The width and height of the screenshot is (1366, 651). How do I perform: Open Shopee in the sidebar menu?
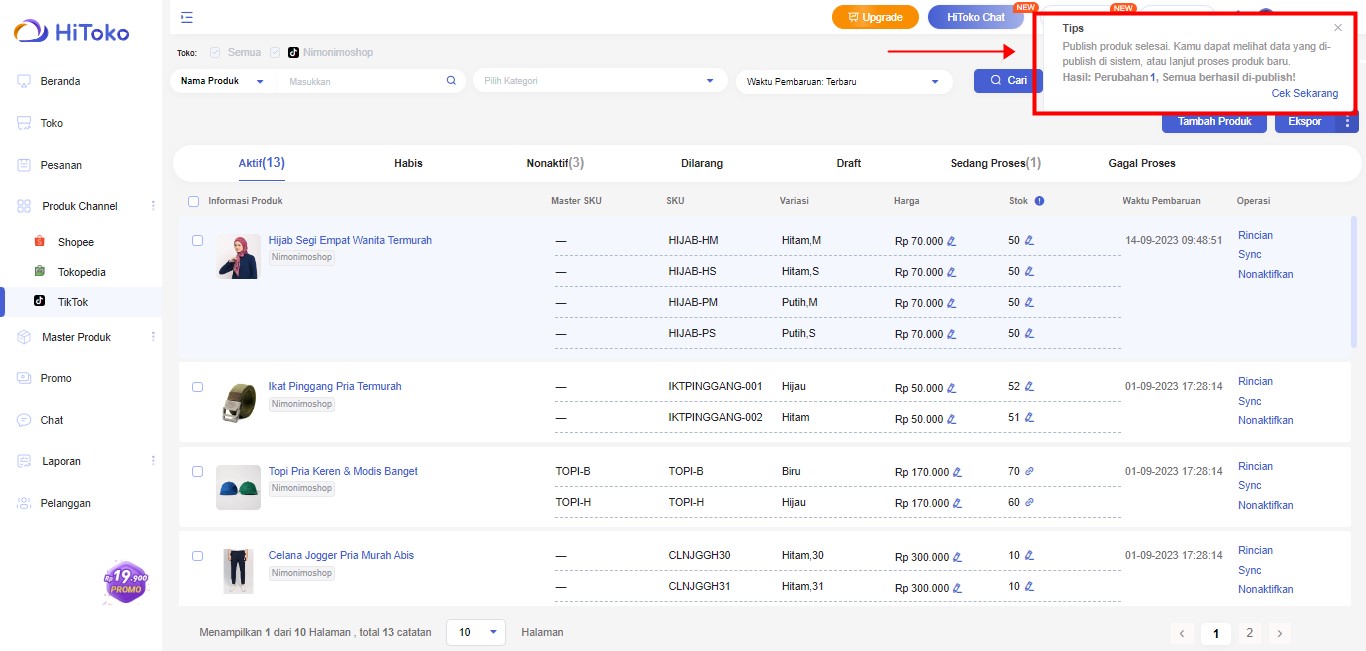pyautogui.click(x=76, y=242)
